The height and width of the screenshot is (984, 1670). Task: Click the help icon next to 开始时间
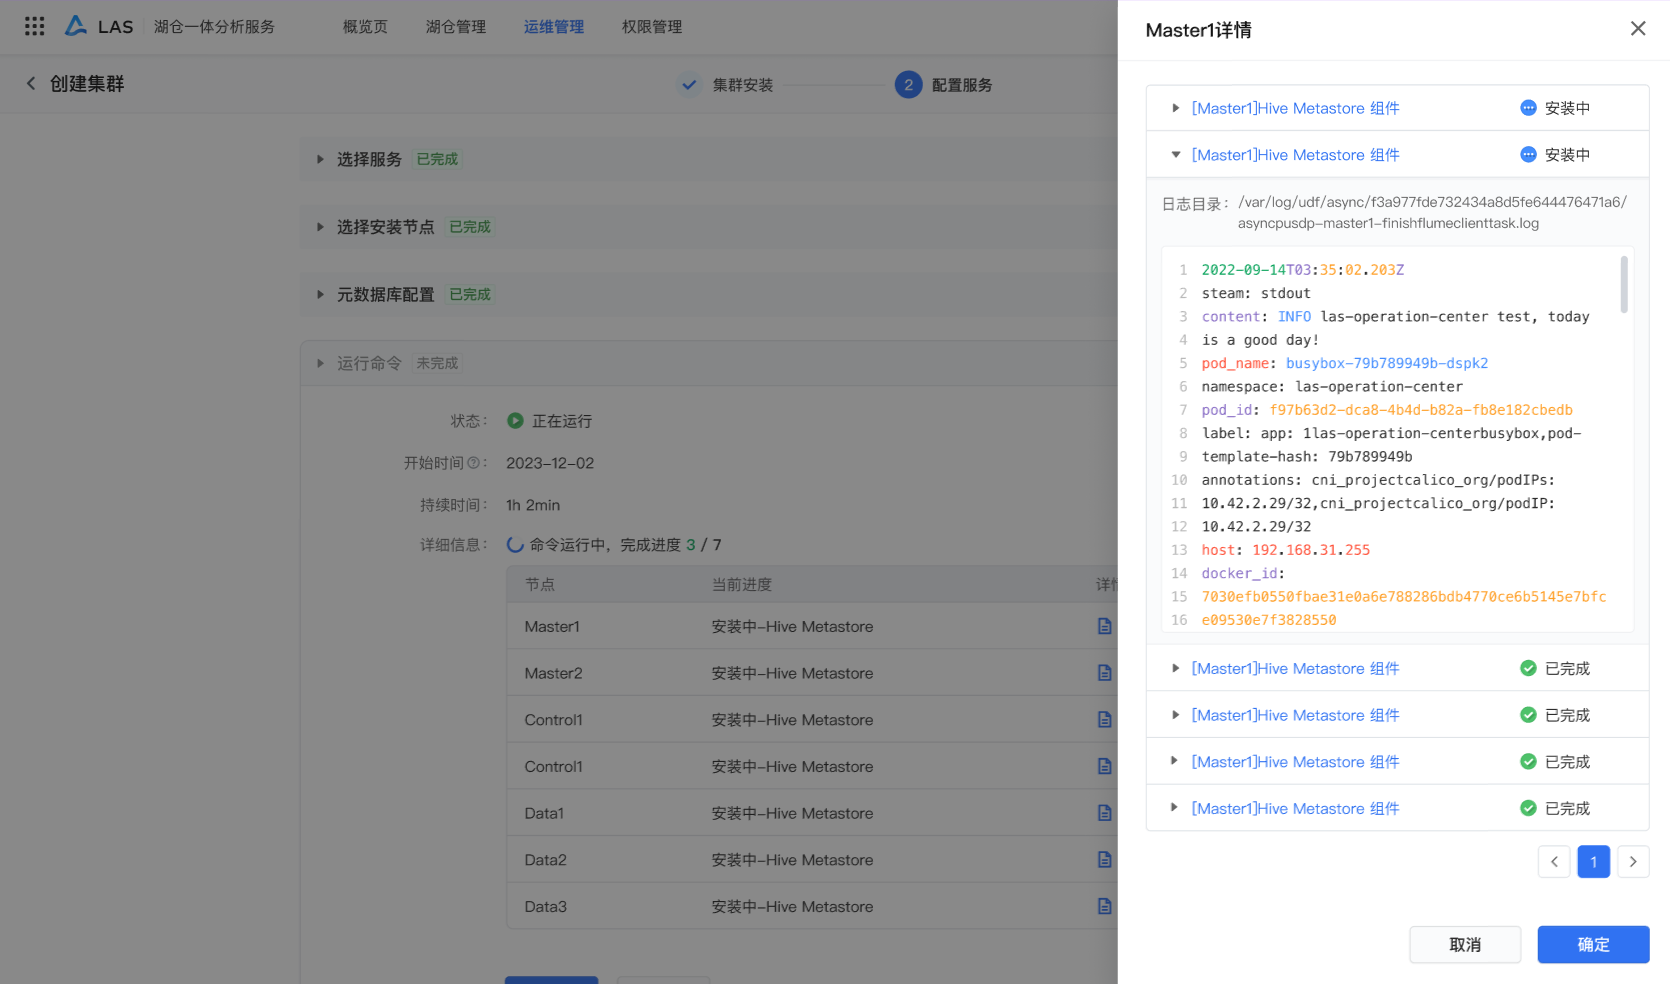click(473, 463)
